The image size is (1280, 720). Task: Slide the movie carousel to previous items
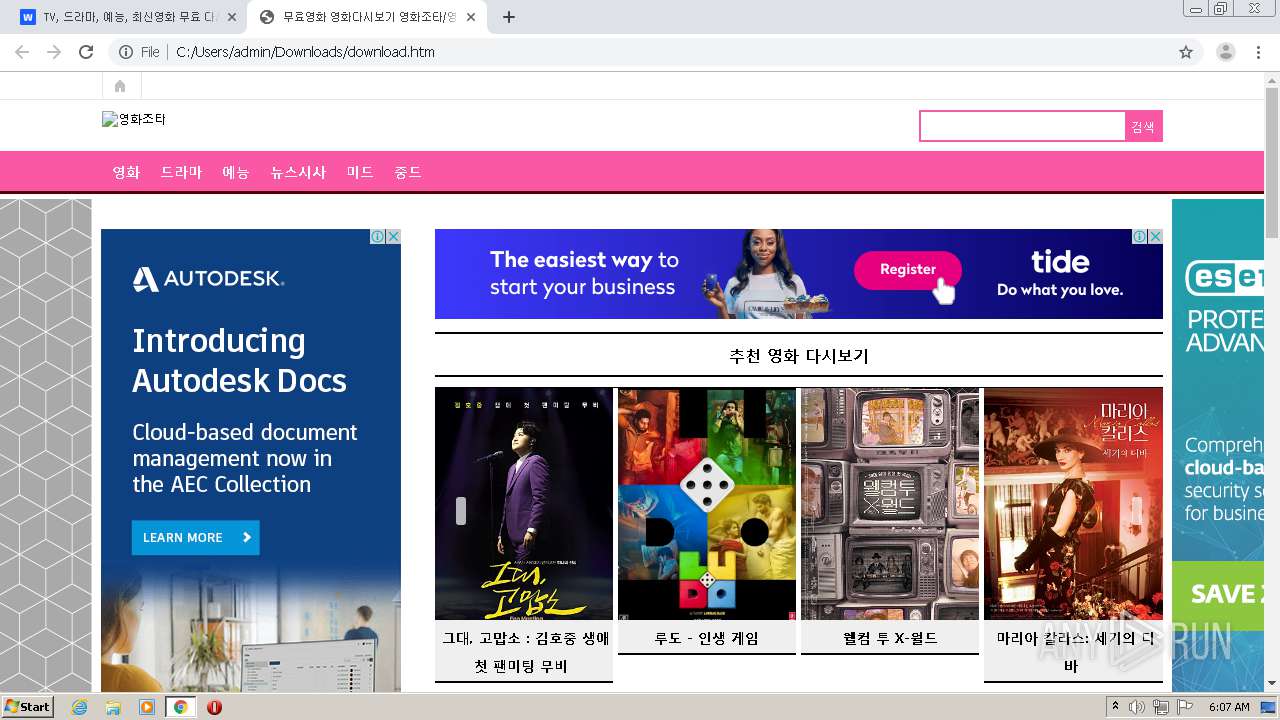(461, 511)
